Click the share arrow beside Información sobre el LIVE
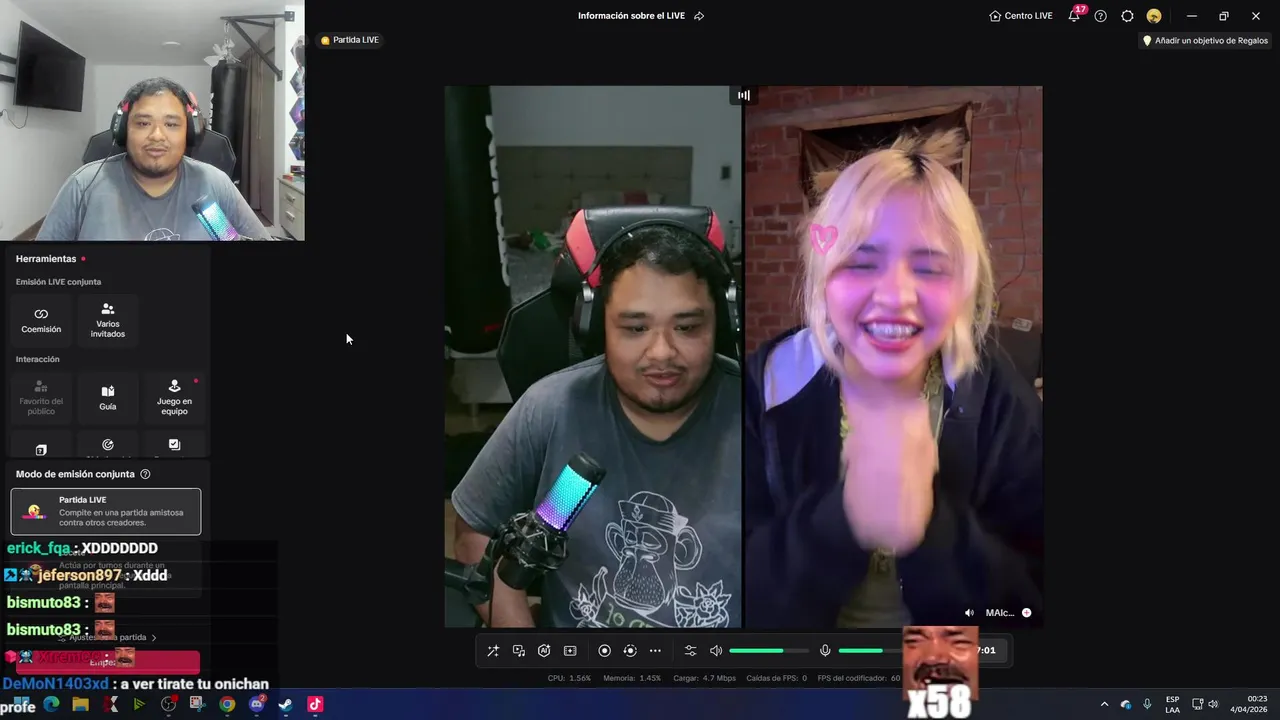 pyautogui.click(x=699, y=16)
